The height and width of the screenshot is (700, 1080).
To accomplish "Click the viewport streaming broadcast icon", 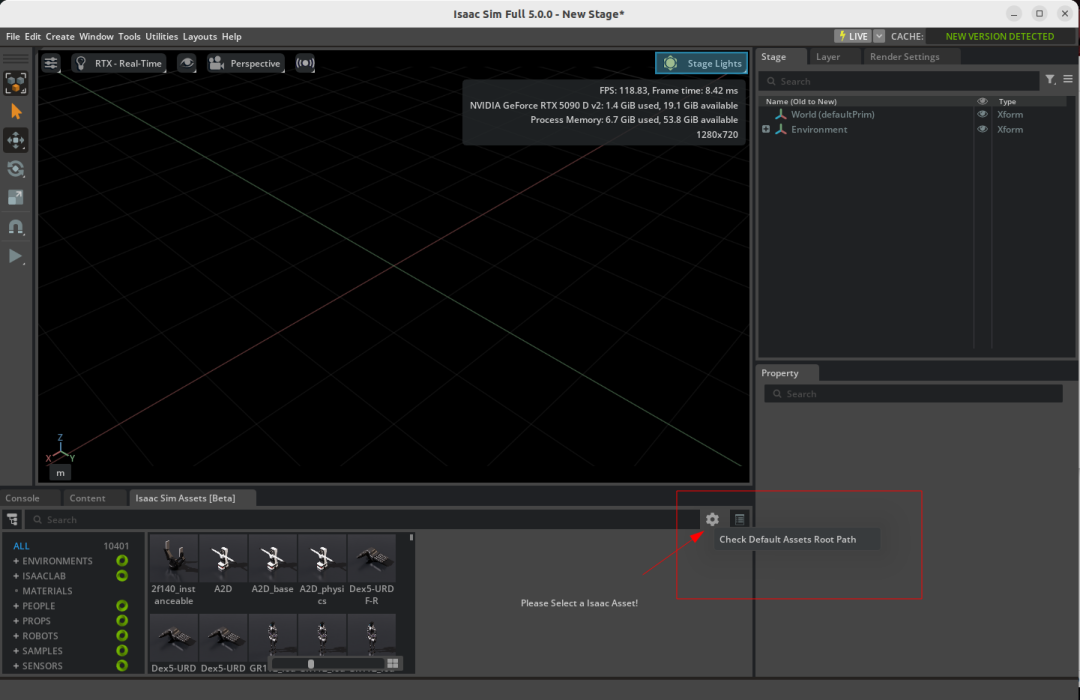I will [305, 63].
